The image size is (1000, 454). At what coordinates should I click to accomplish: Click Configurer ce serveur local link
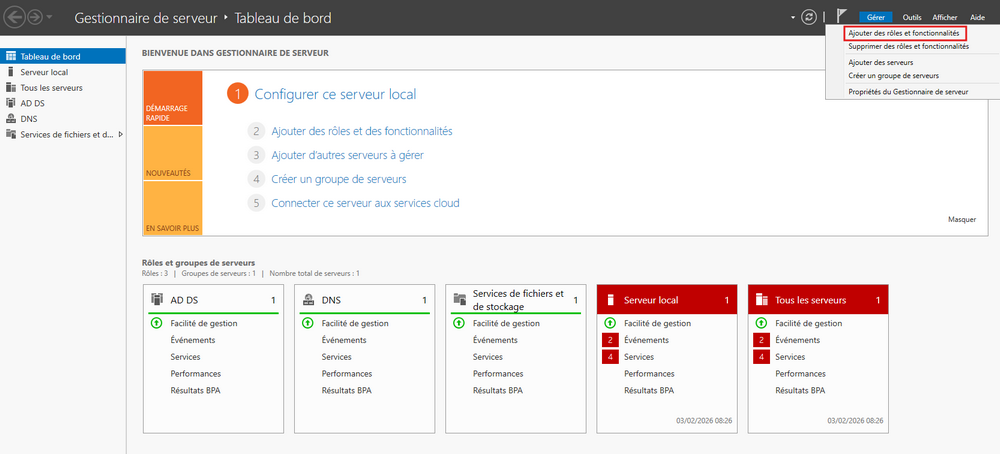point(335,94)
